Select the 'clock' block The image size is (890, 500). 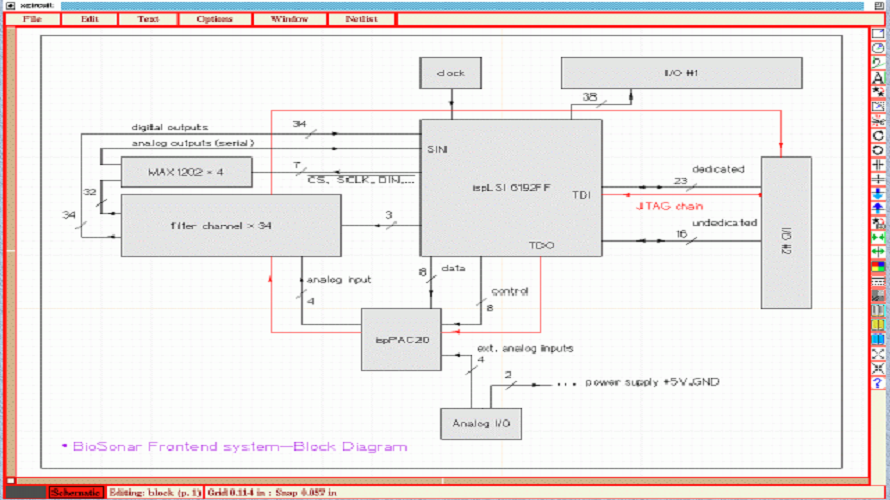pos(451,73)
